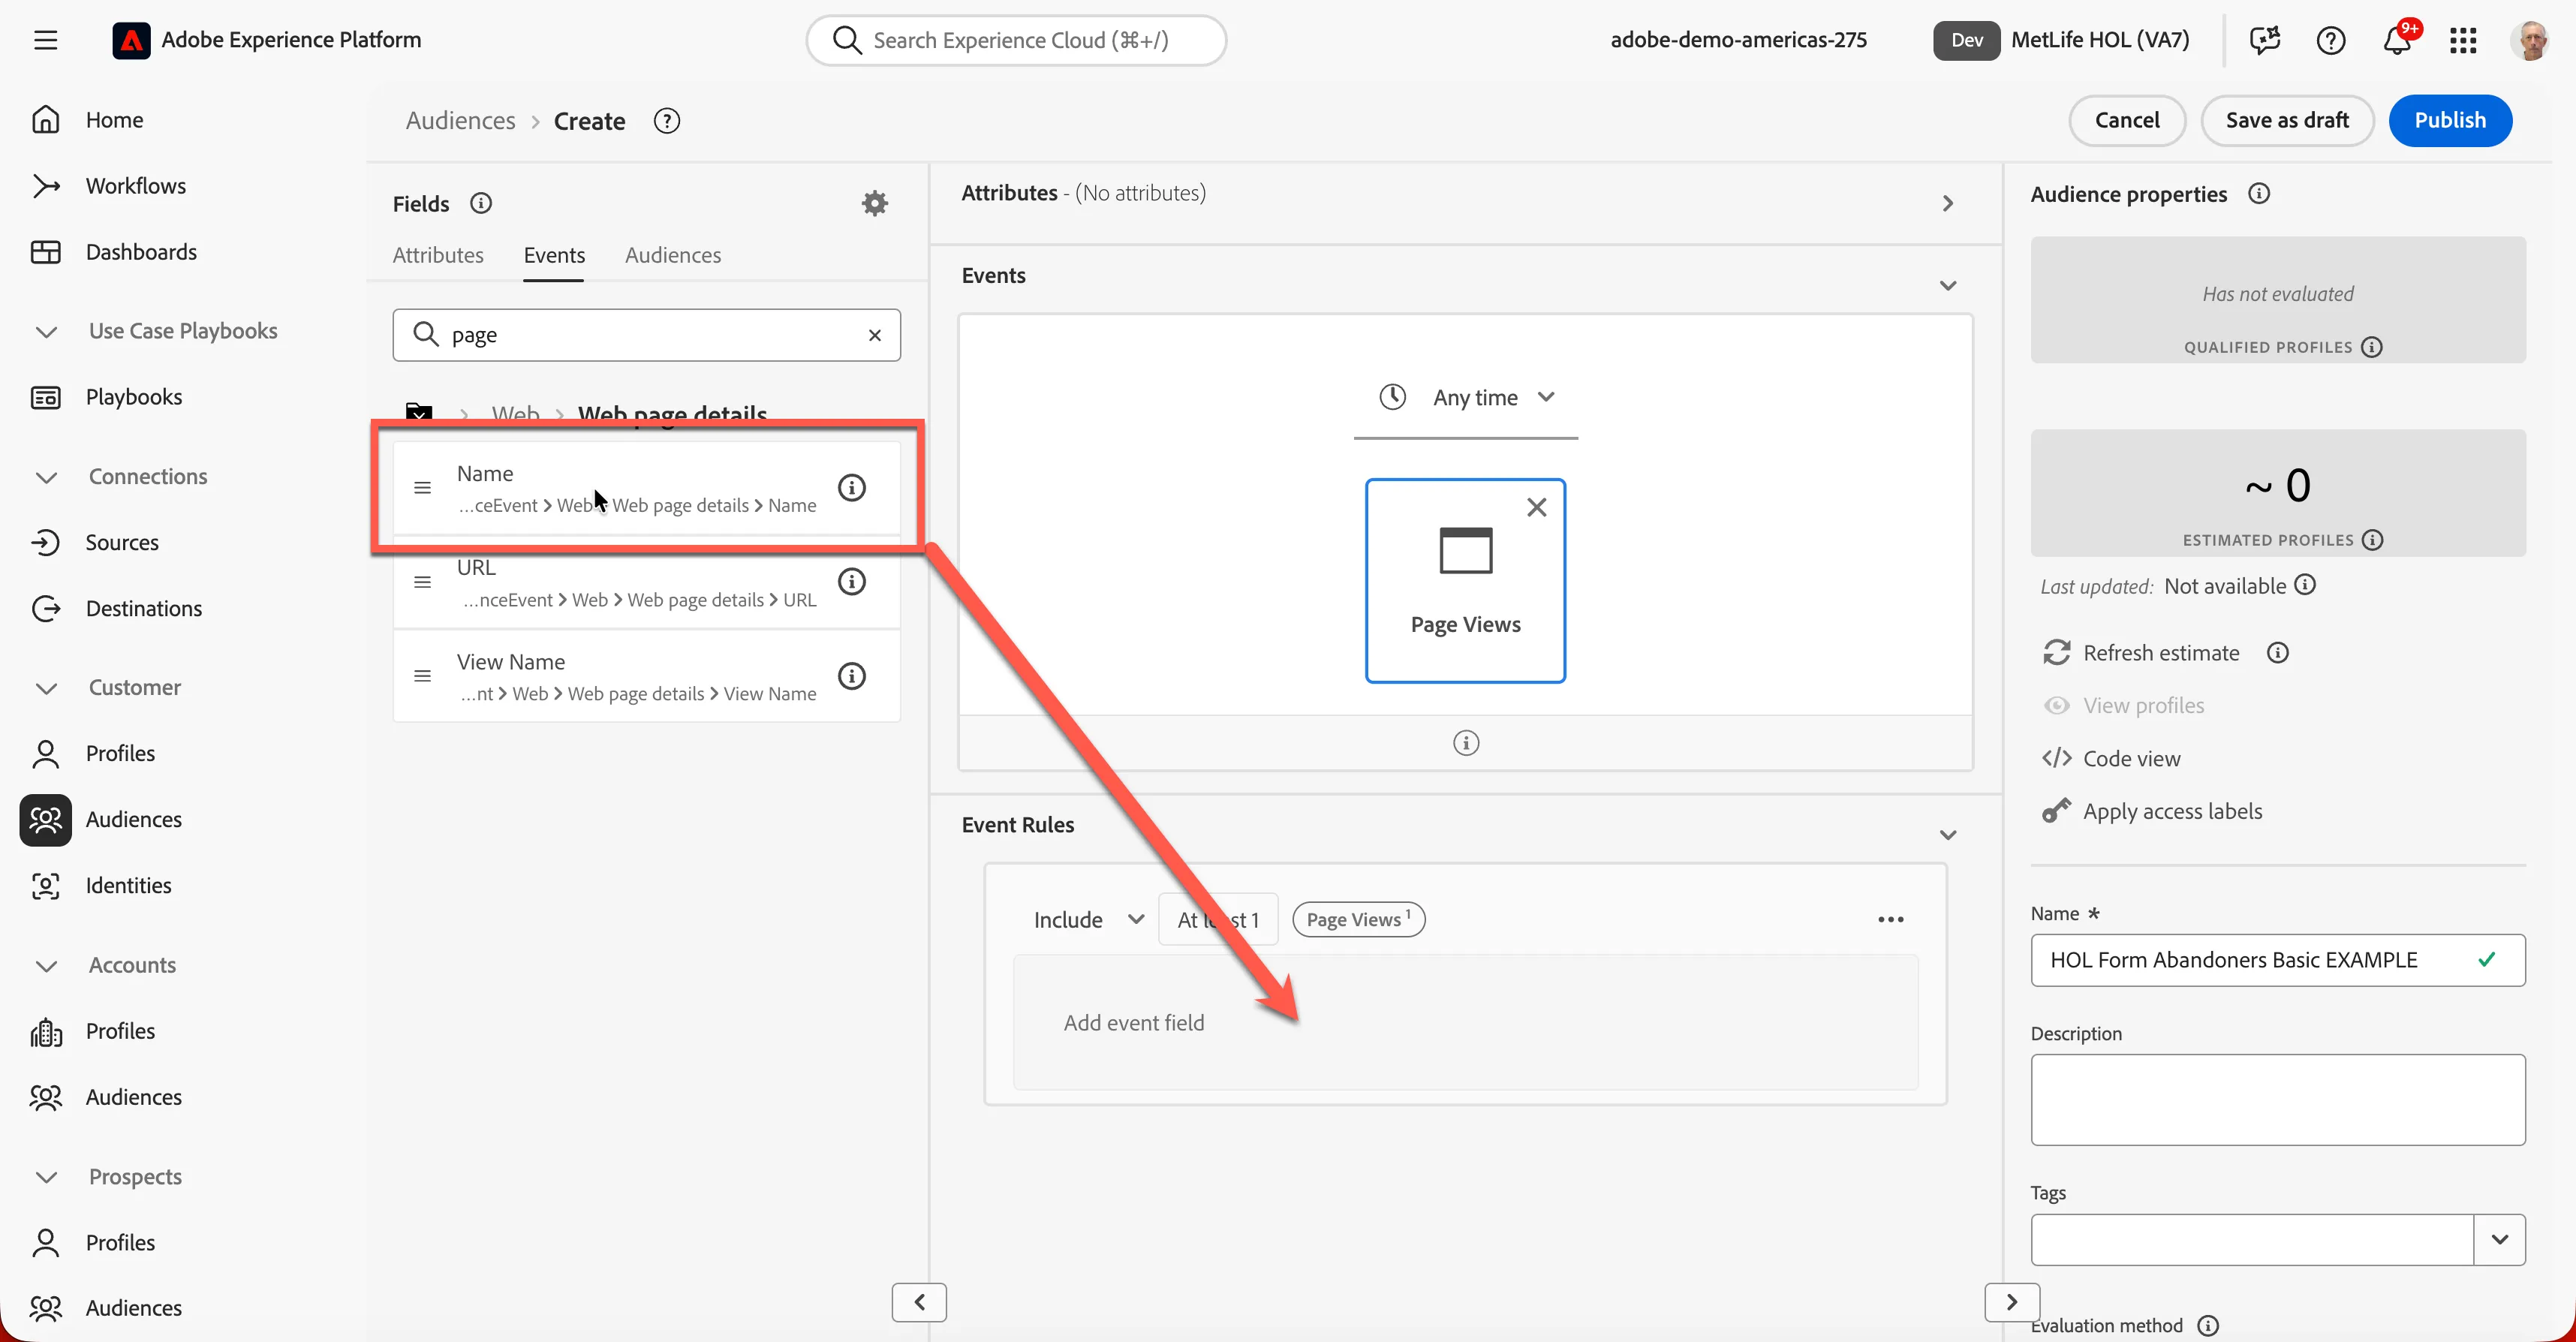Viewport: 2576px width, 1342px height.
Task: Remove the Page Views event card
Action: (1536, 507)
